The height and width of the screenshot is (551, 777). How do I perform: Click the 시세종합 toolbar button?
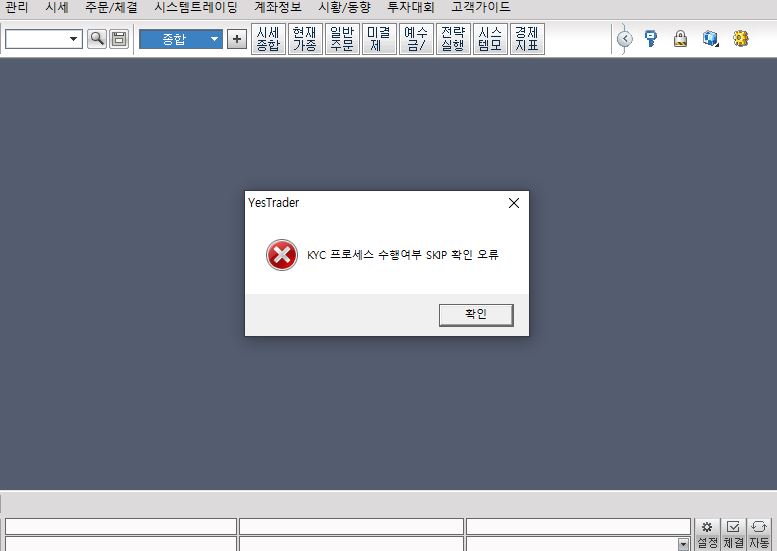(267, 39)
